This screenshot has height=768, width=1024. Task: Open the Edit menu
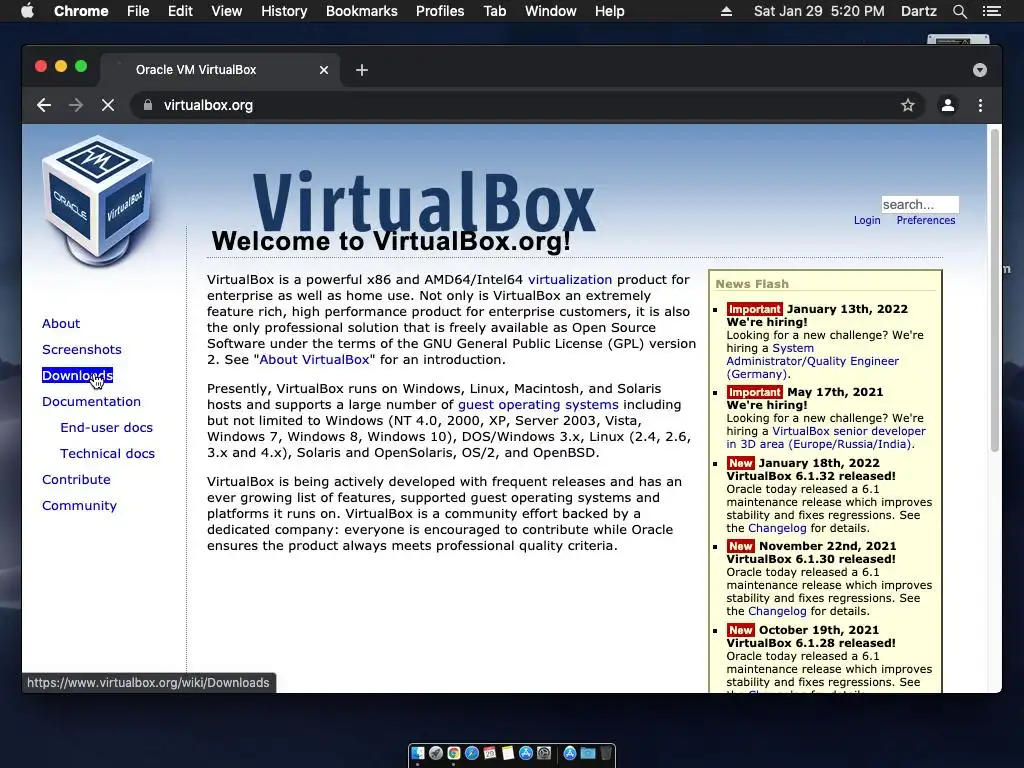180,11
